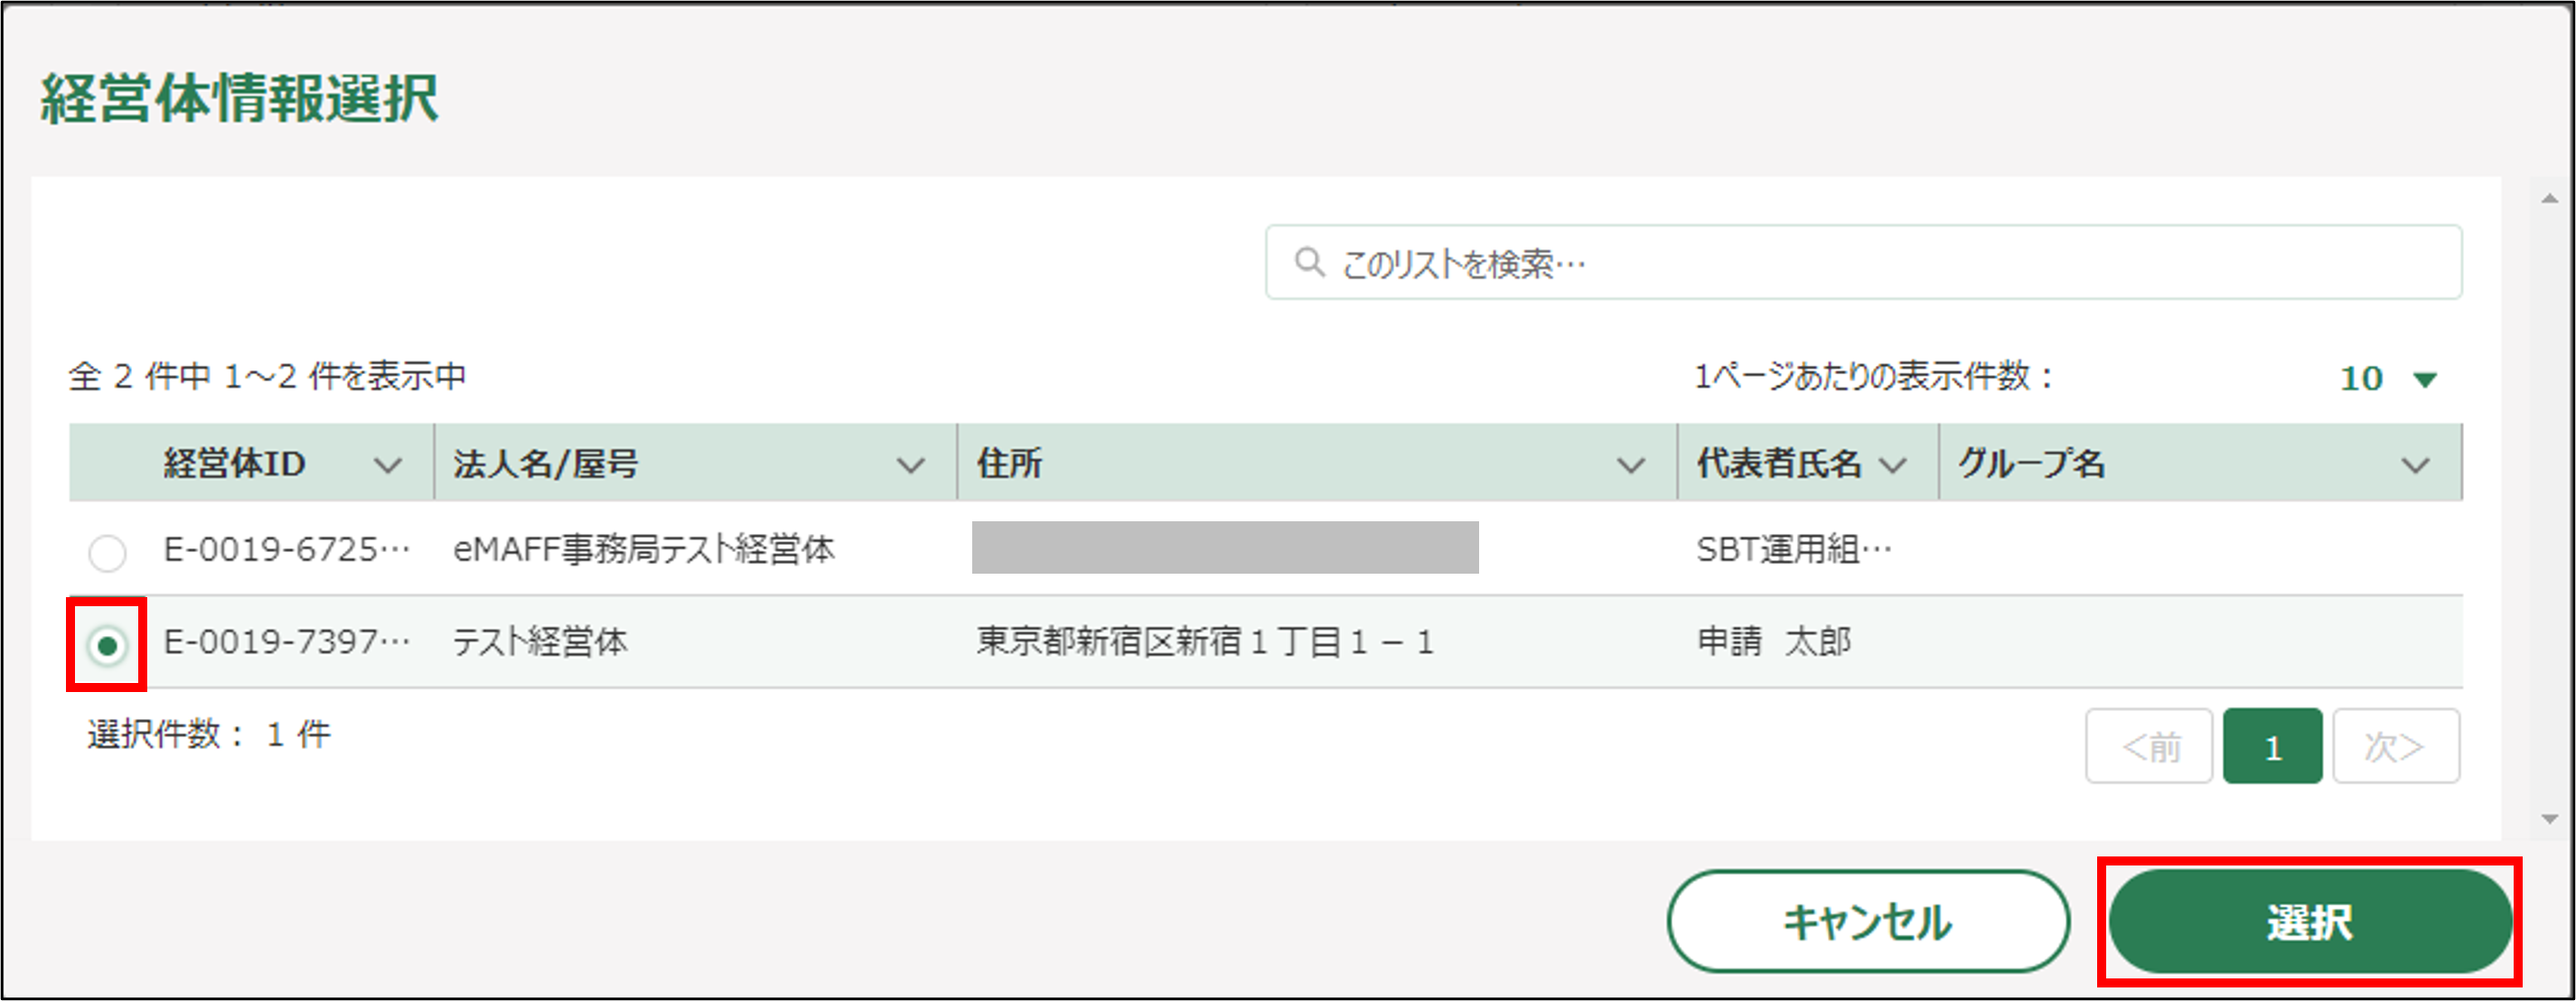The height and width of the screenshot is (1001, 2576).
Task: Open the 経営体ID column sort chevron
Action: (387, 465)
